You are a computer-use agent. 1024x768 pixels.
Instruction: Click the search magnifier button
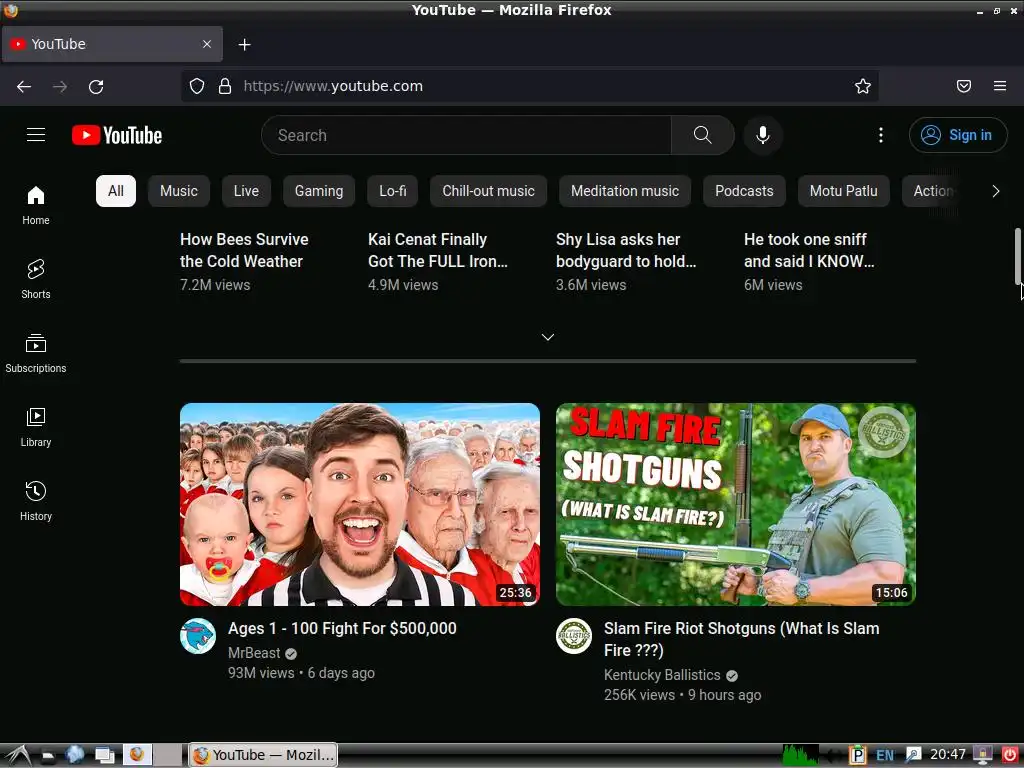[703, 135]
